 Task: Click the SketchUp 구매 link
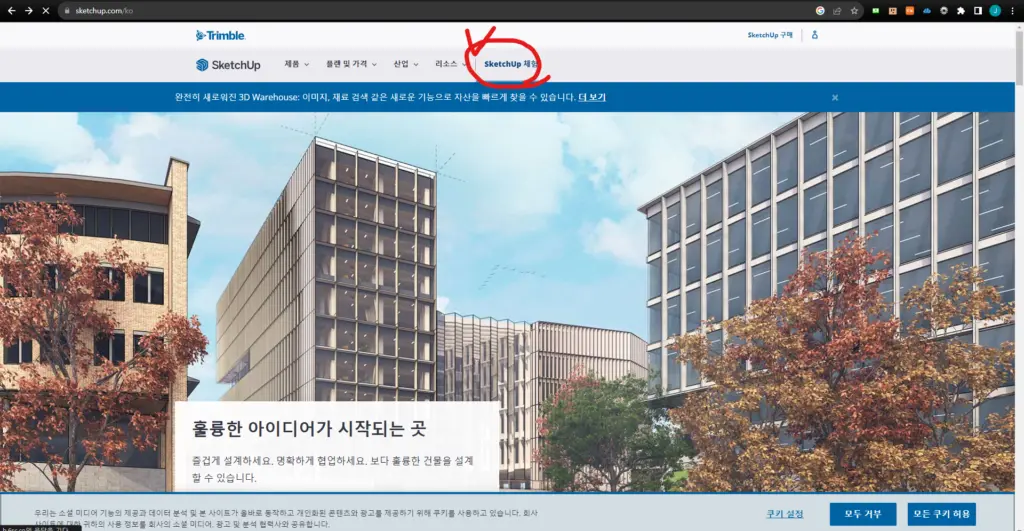[x=770, y=35]
